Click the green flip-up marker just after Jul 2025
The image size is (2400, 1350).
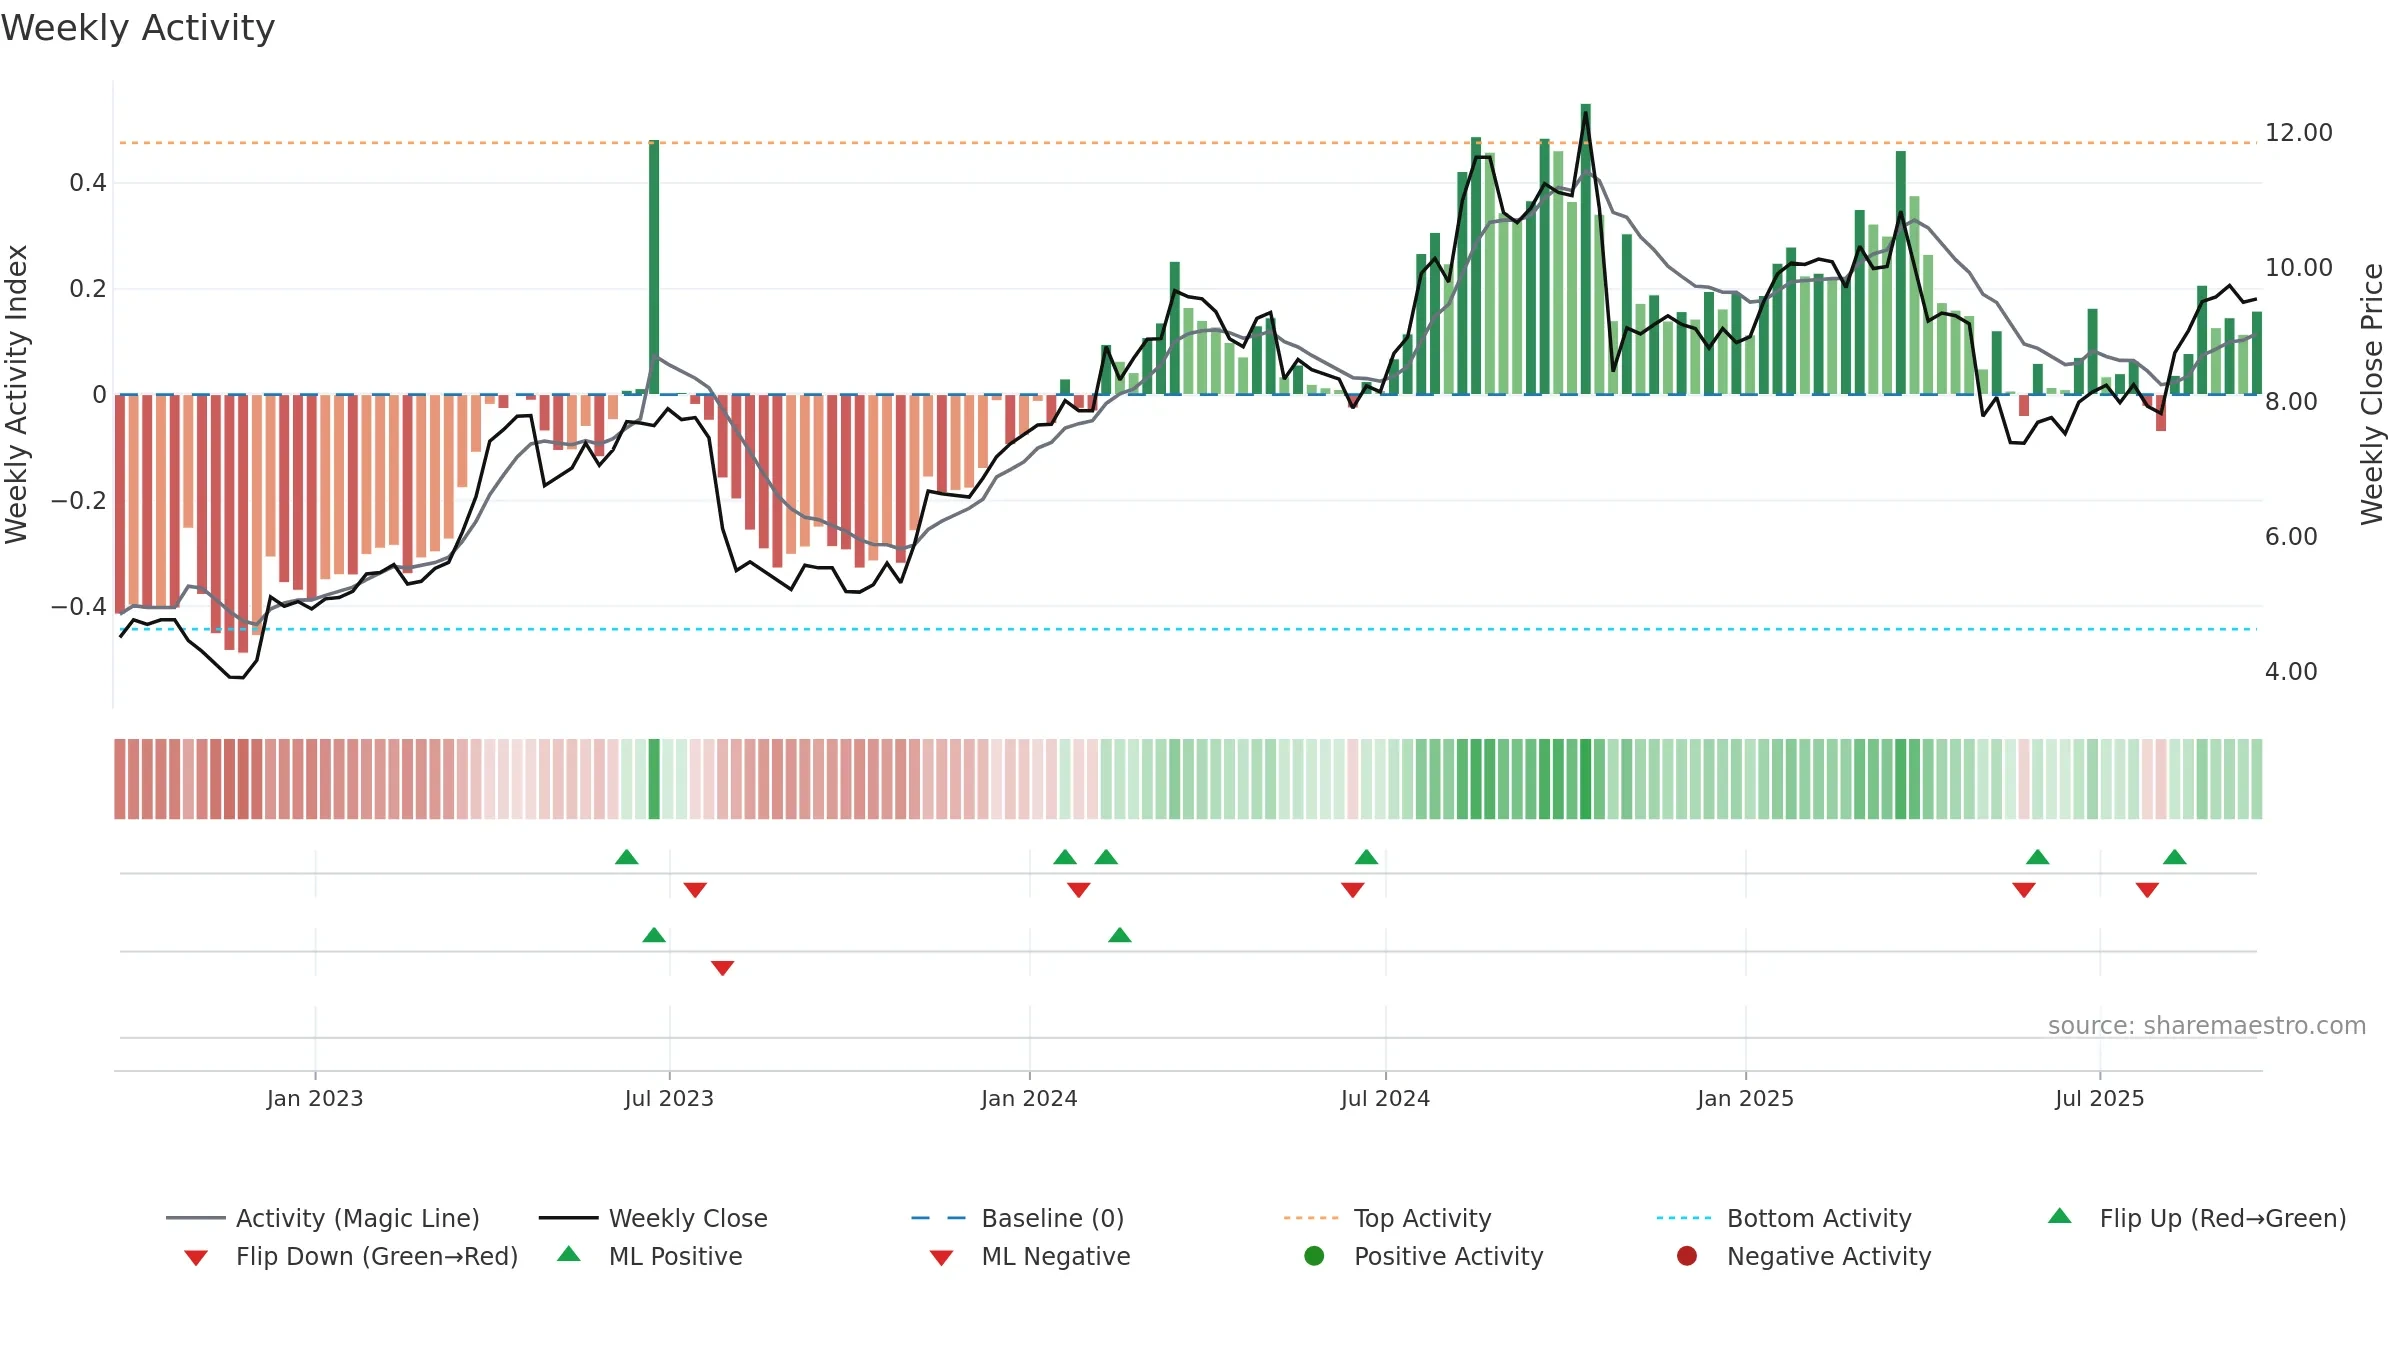pos(2174,857)
